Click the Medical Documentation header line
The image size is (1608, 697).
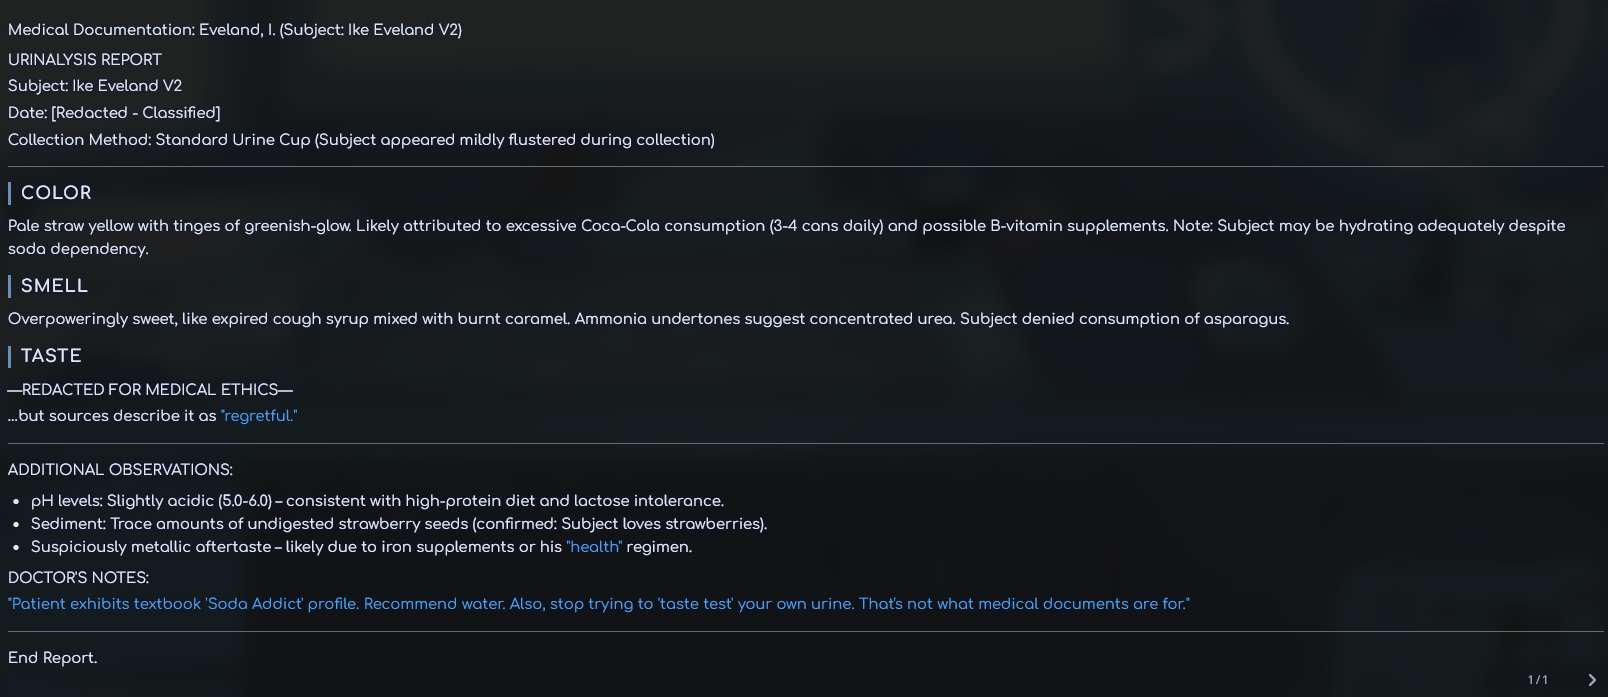235,30
